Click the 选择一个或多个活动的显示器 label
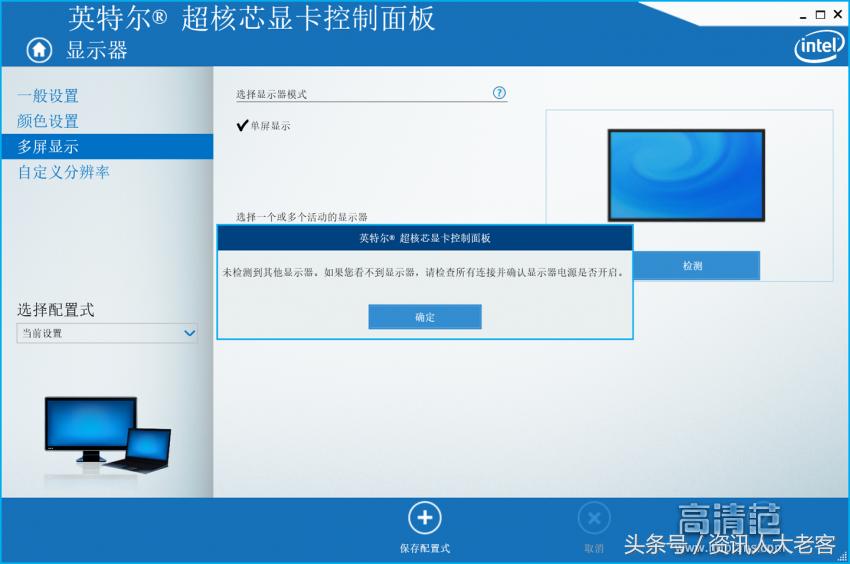This screenshot has width=850, height=564. click(x=301, y=217)
